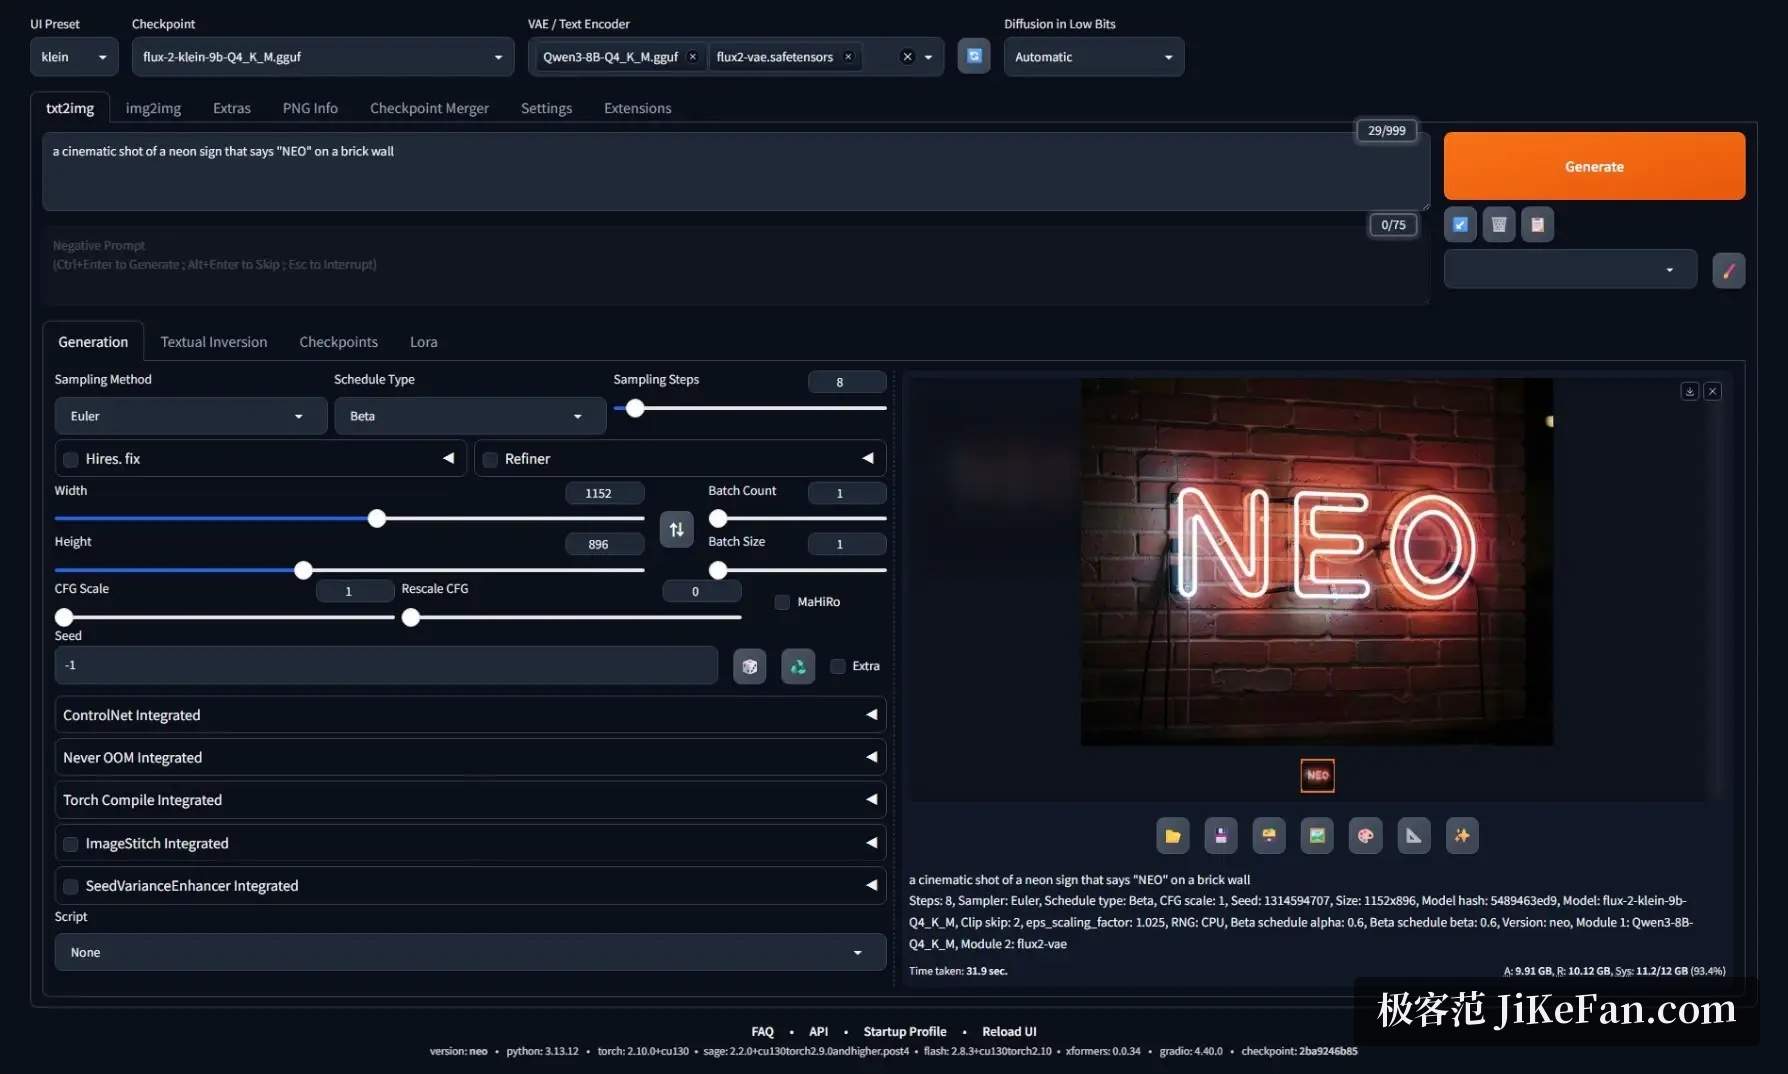Expand the Refiner panel arrow

pos(868,459)
